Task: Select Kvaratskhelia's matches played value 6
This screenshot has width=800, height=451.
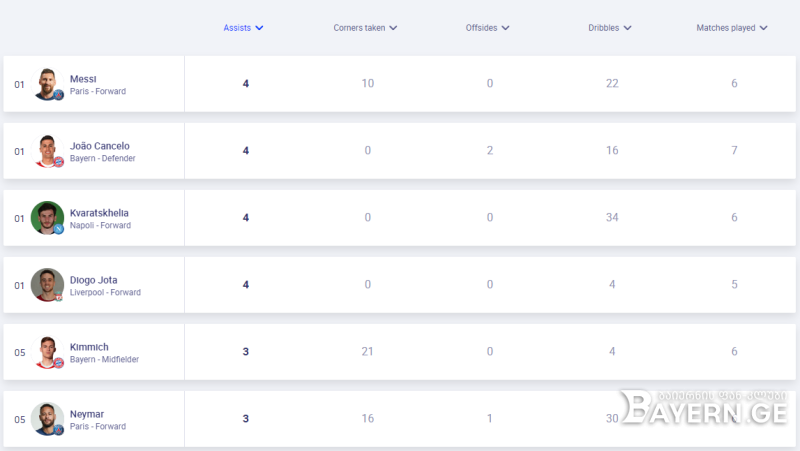Action: click(x=734, y=217)
